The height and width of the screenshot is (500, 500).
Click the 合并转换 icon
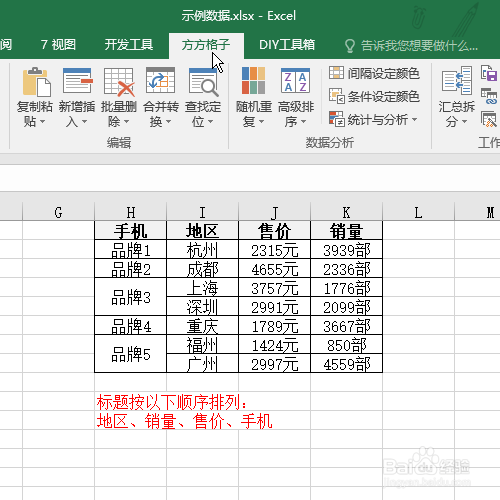pyautogui.click(x=160, y=80)
